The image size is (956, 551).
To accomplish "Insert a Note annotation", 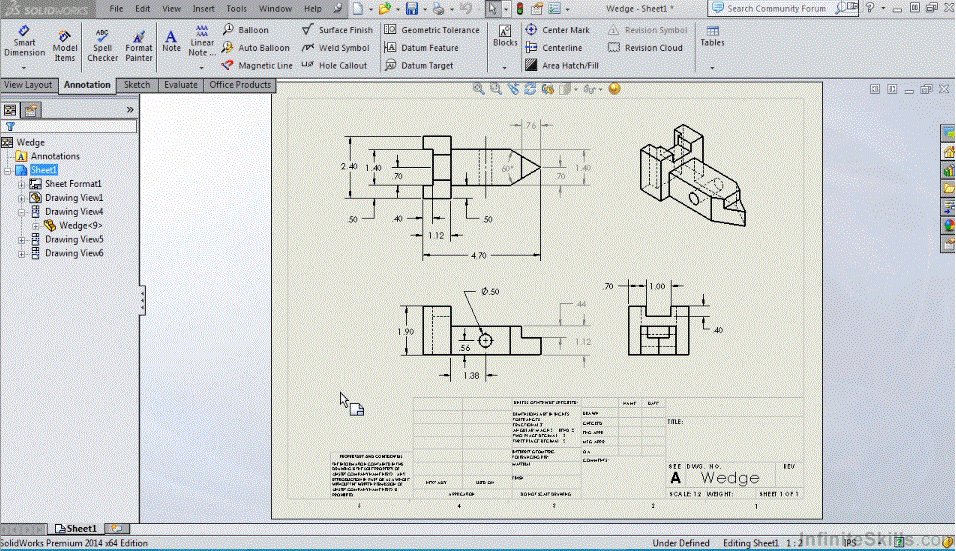I will [171, 41].
